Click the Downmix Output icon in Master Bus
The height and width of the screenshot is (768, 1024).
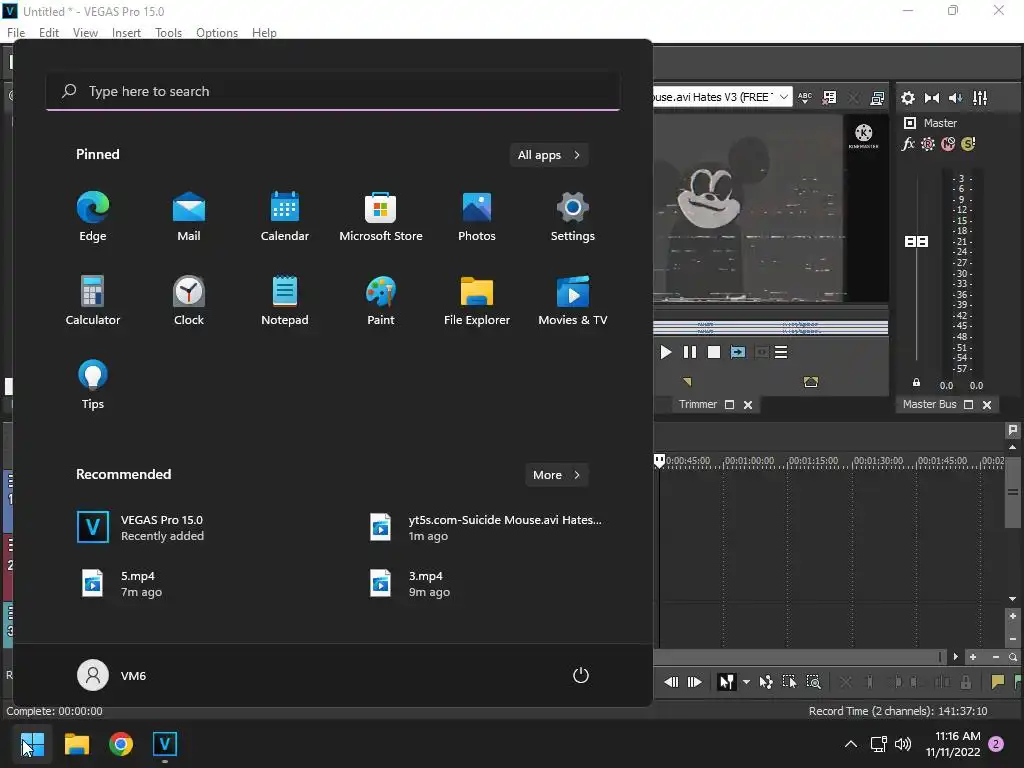pyautogui.click(x=932, y=98)
